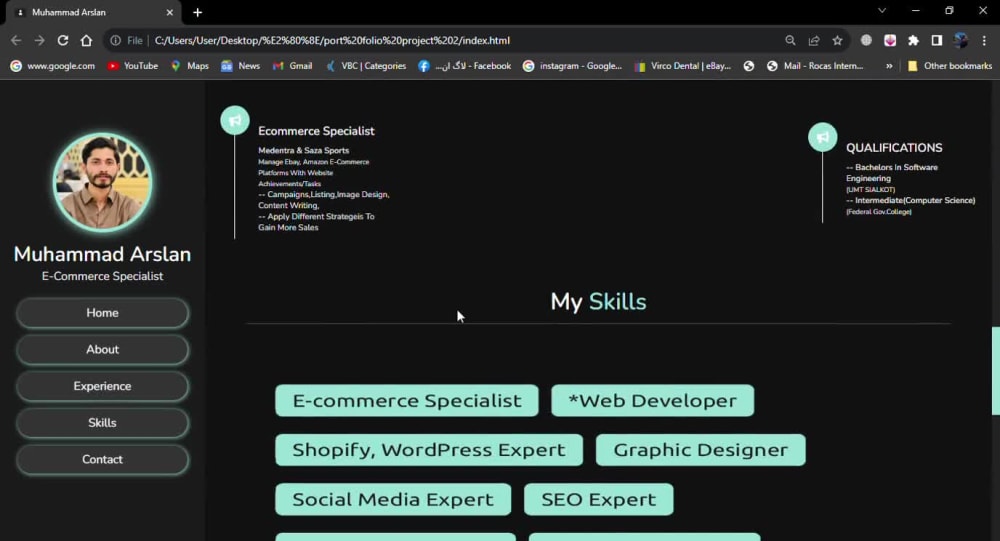Viewport: 1000px width, 541px height.
Task: Click the megaphone icon beside QUALIFICATIONS
Action: (823, 137)
